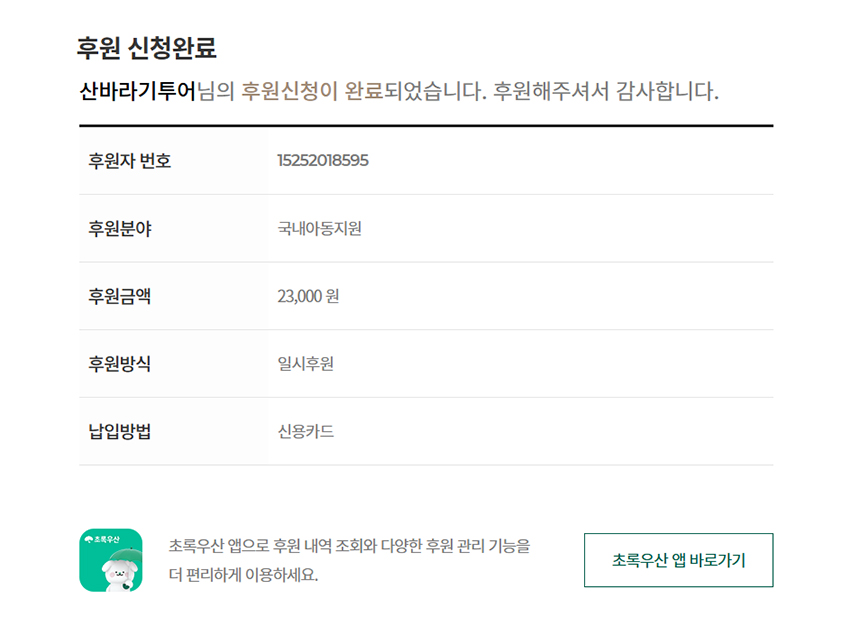Select the sponsor name 산바라기투어
This screenshot has height=617, width=860.
137,92
